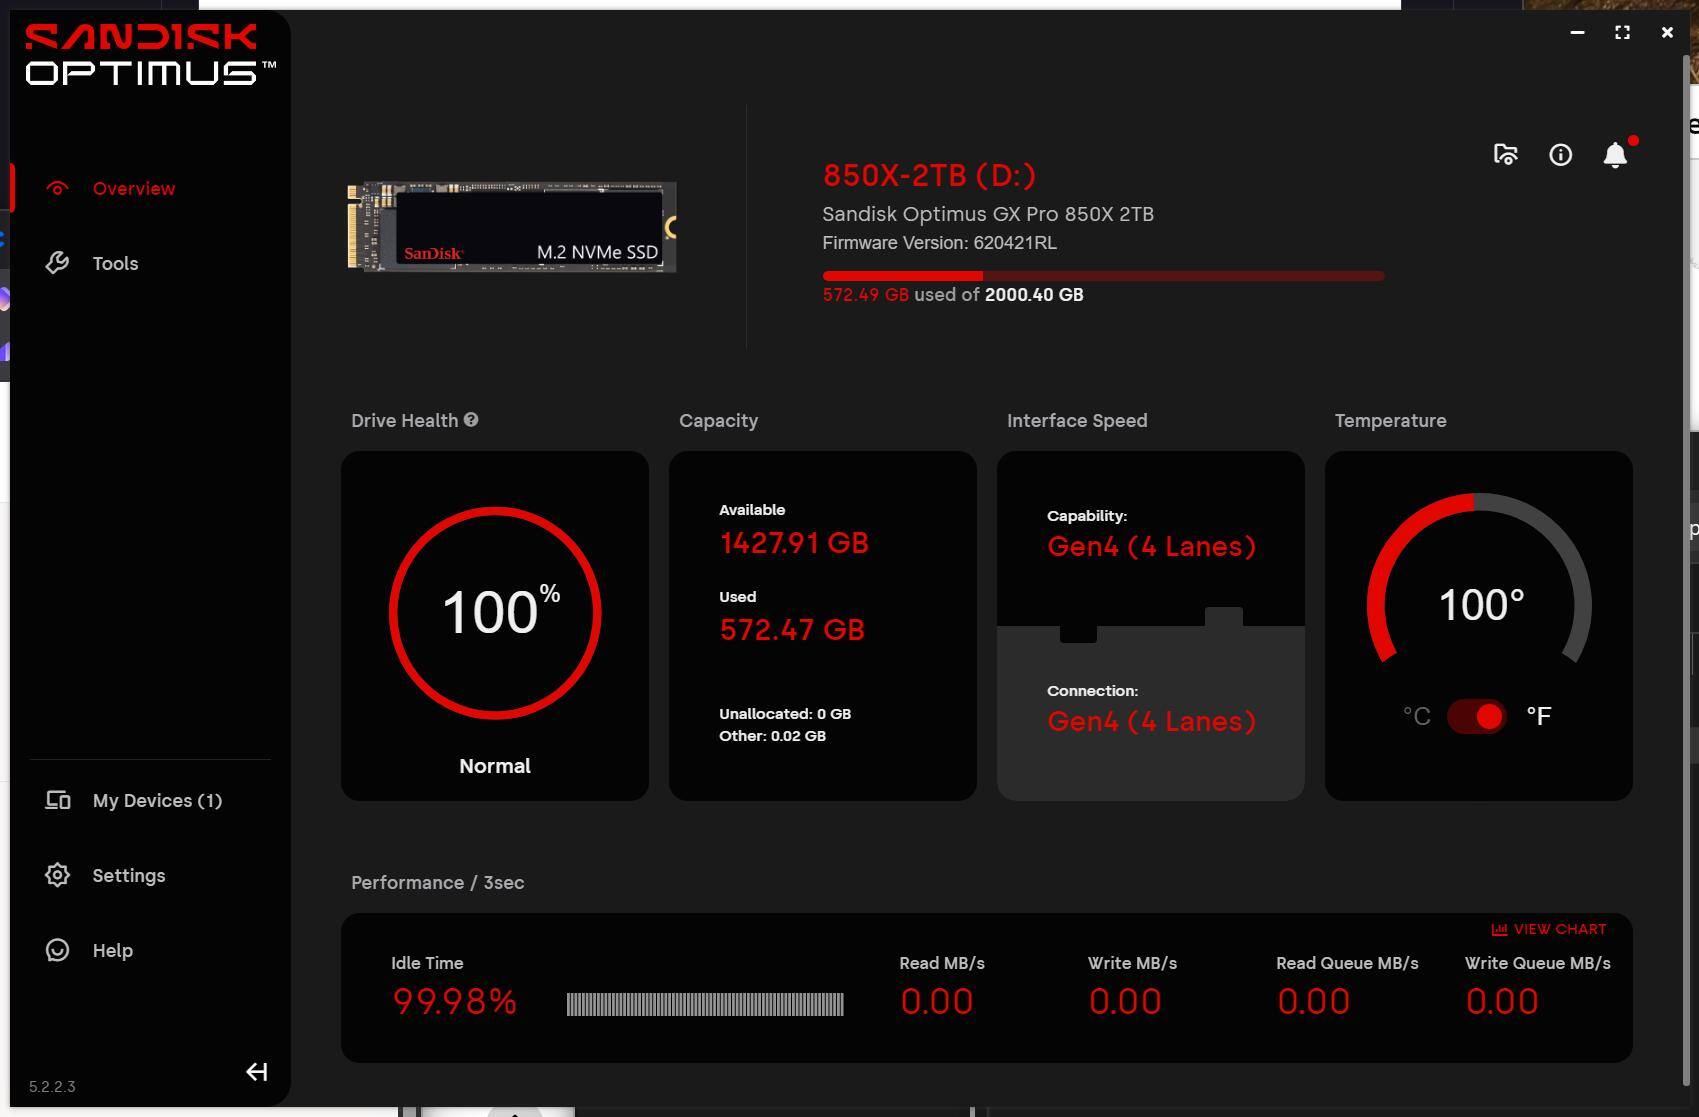
Task: Click the Connection Gen4 (4 Lanes) value
Action: 1151,722
